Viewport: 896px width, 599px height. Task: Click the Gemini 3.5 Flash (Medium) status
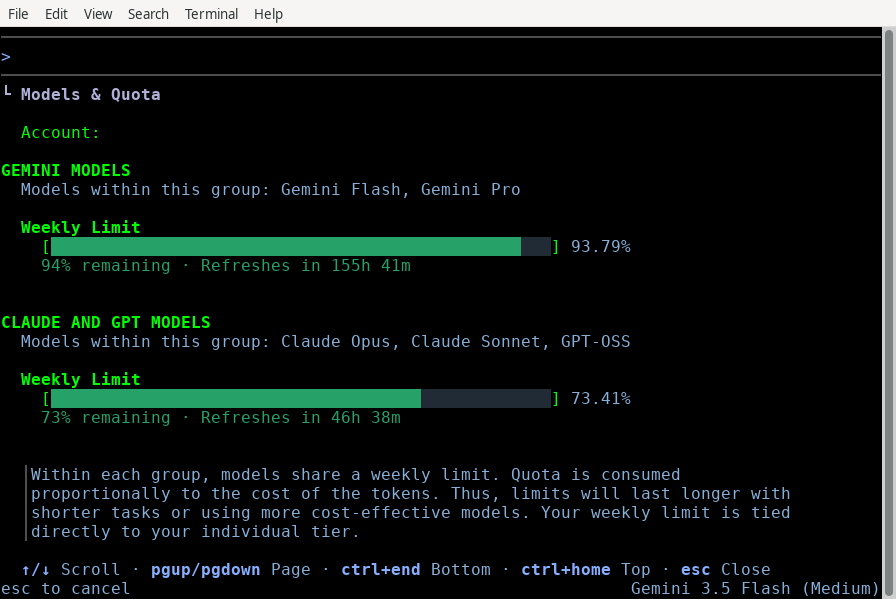coord(755,589)
